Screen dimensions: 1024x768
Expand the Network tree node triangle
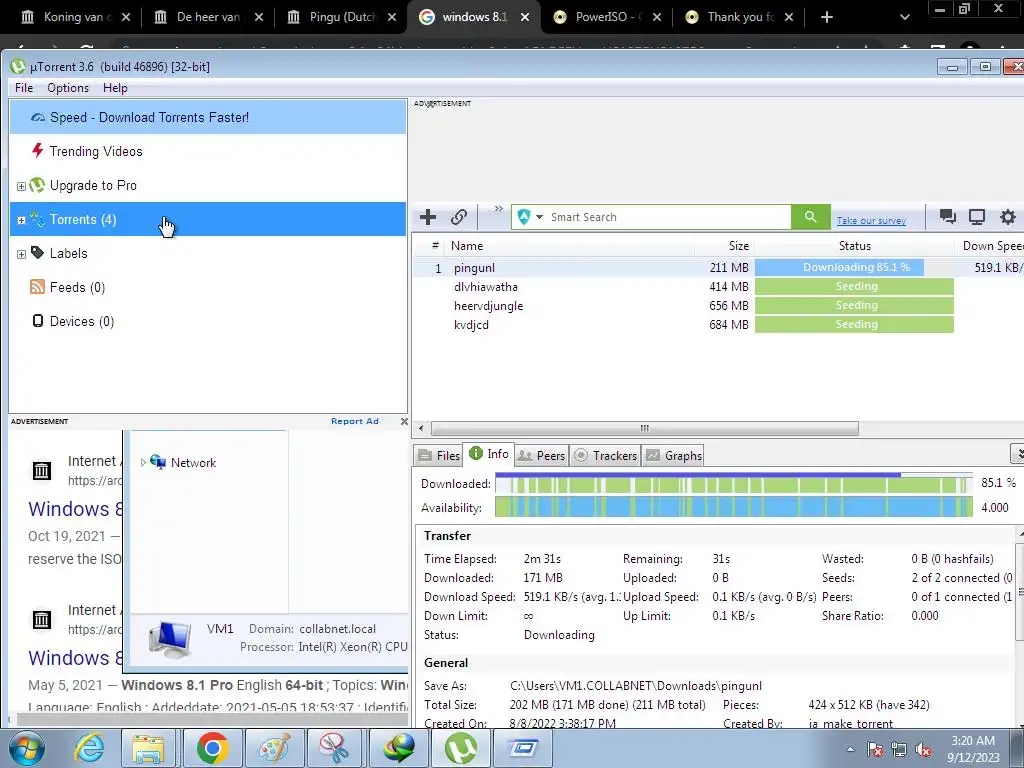pos(143,462)
